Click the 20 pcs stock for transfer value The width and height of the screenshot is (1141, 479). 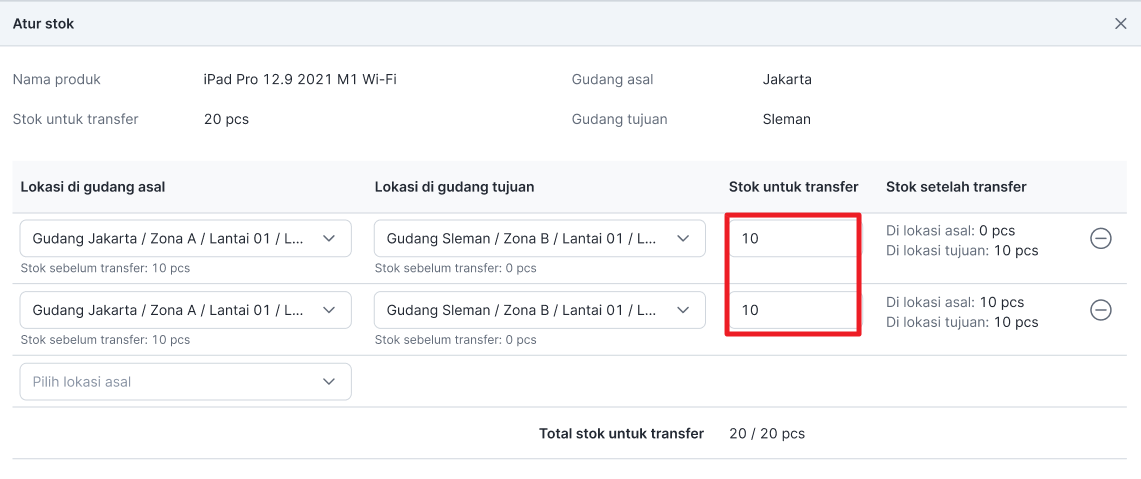(x=226, y=119)
